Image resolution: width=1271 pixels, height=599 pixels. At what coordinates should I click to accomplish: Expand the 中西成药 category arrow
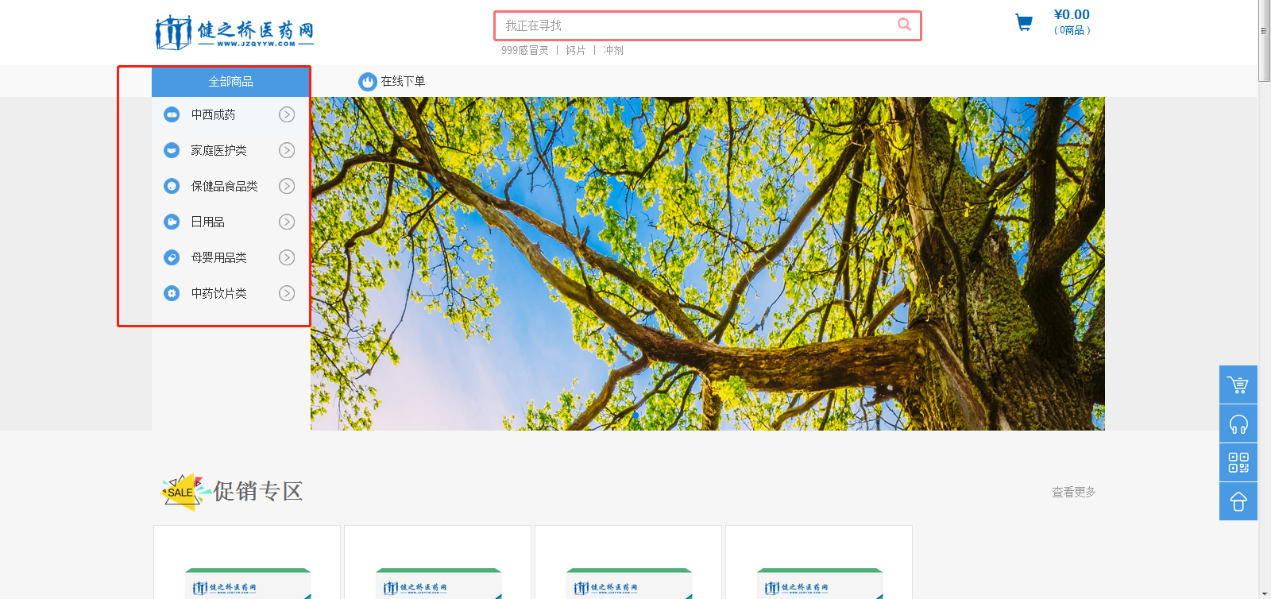click(287, 115)
